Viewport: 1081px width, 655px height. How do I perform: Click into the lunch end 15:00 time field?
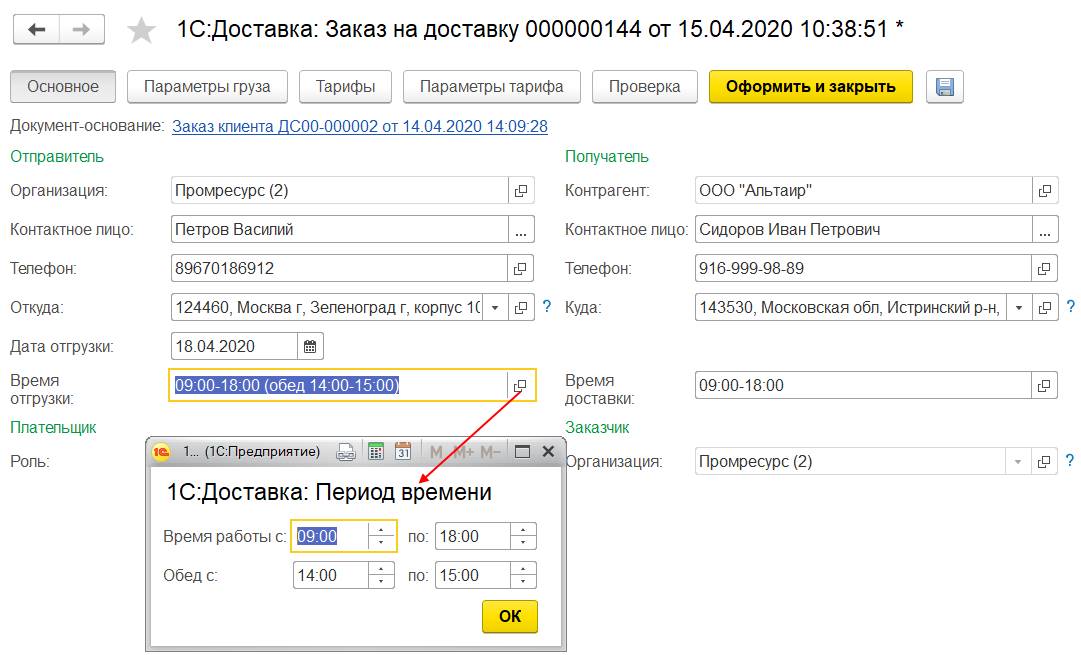click(x=473, y=576)
